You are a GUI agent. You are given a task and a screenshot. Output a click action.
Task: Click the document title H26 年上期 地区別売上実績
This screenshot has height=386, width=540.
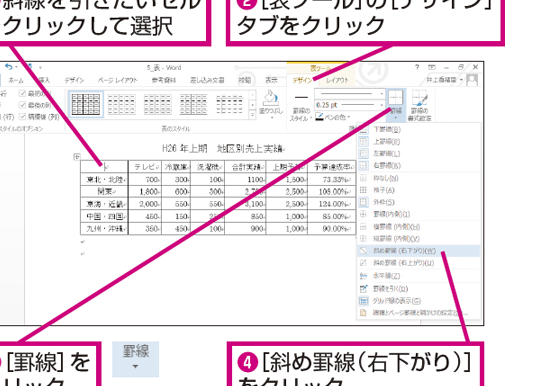point(223,148)
